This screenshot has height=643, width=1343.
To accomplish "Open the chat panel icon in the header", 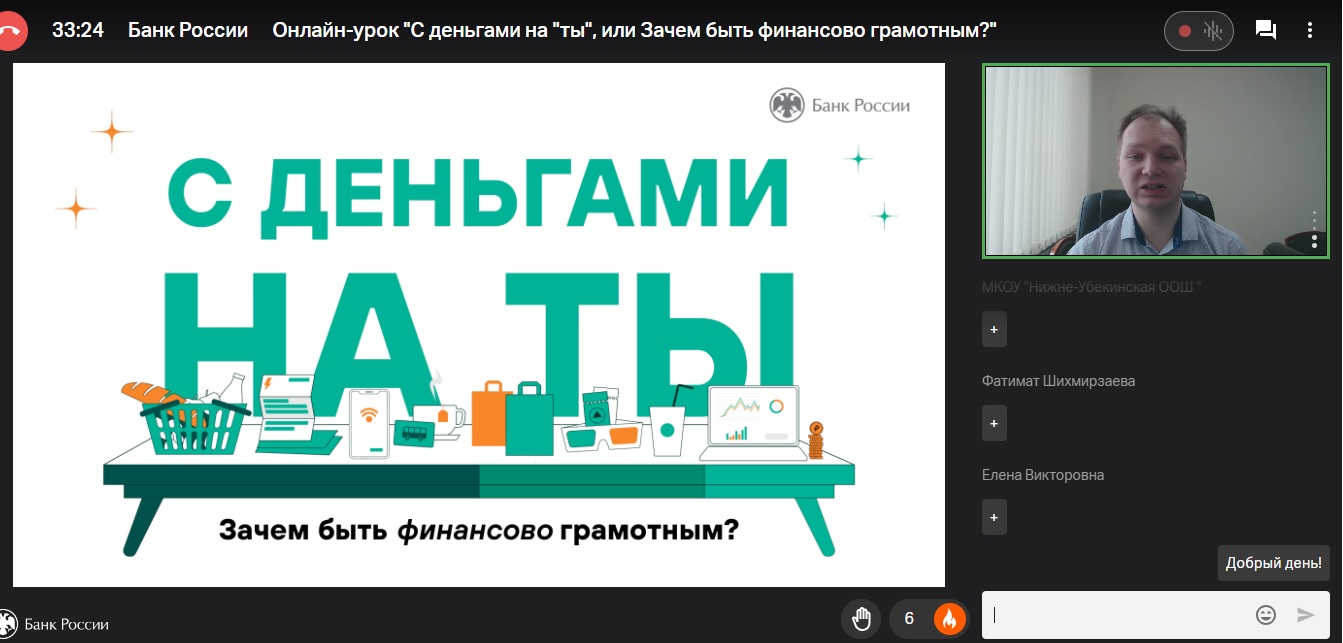I will pyautogui.click(x=1266, y=30).
